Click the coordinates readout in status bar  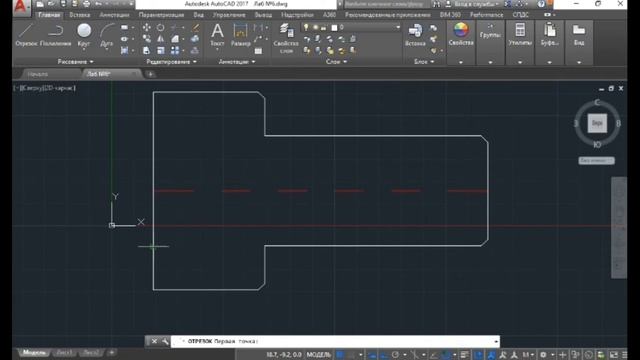click(x=284, y=355)
